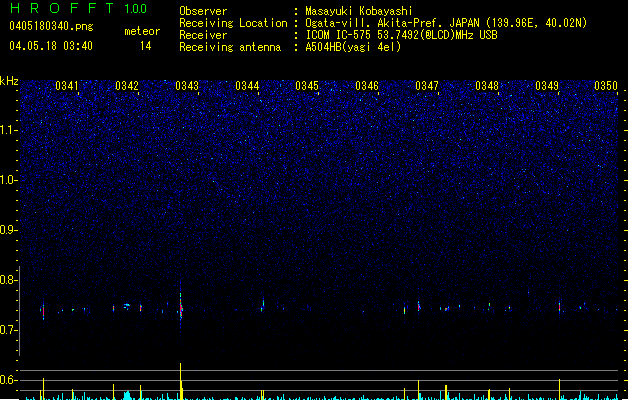Image resolution: width=629 pixels, height=400 pixels.
Task: Click the 0.6 kHz axis label
Action: point(9,380)
